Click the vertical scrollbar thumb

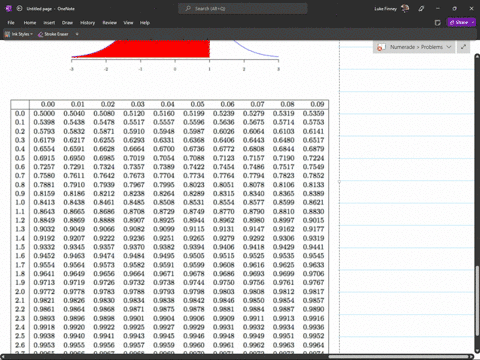pos(477,302)
